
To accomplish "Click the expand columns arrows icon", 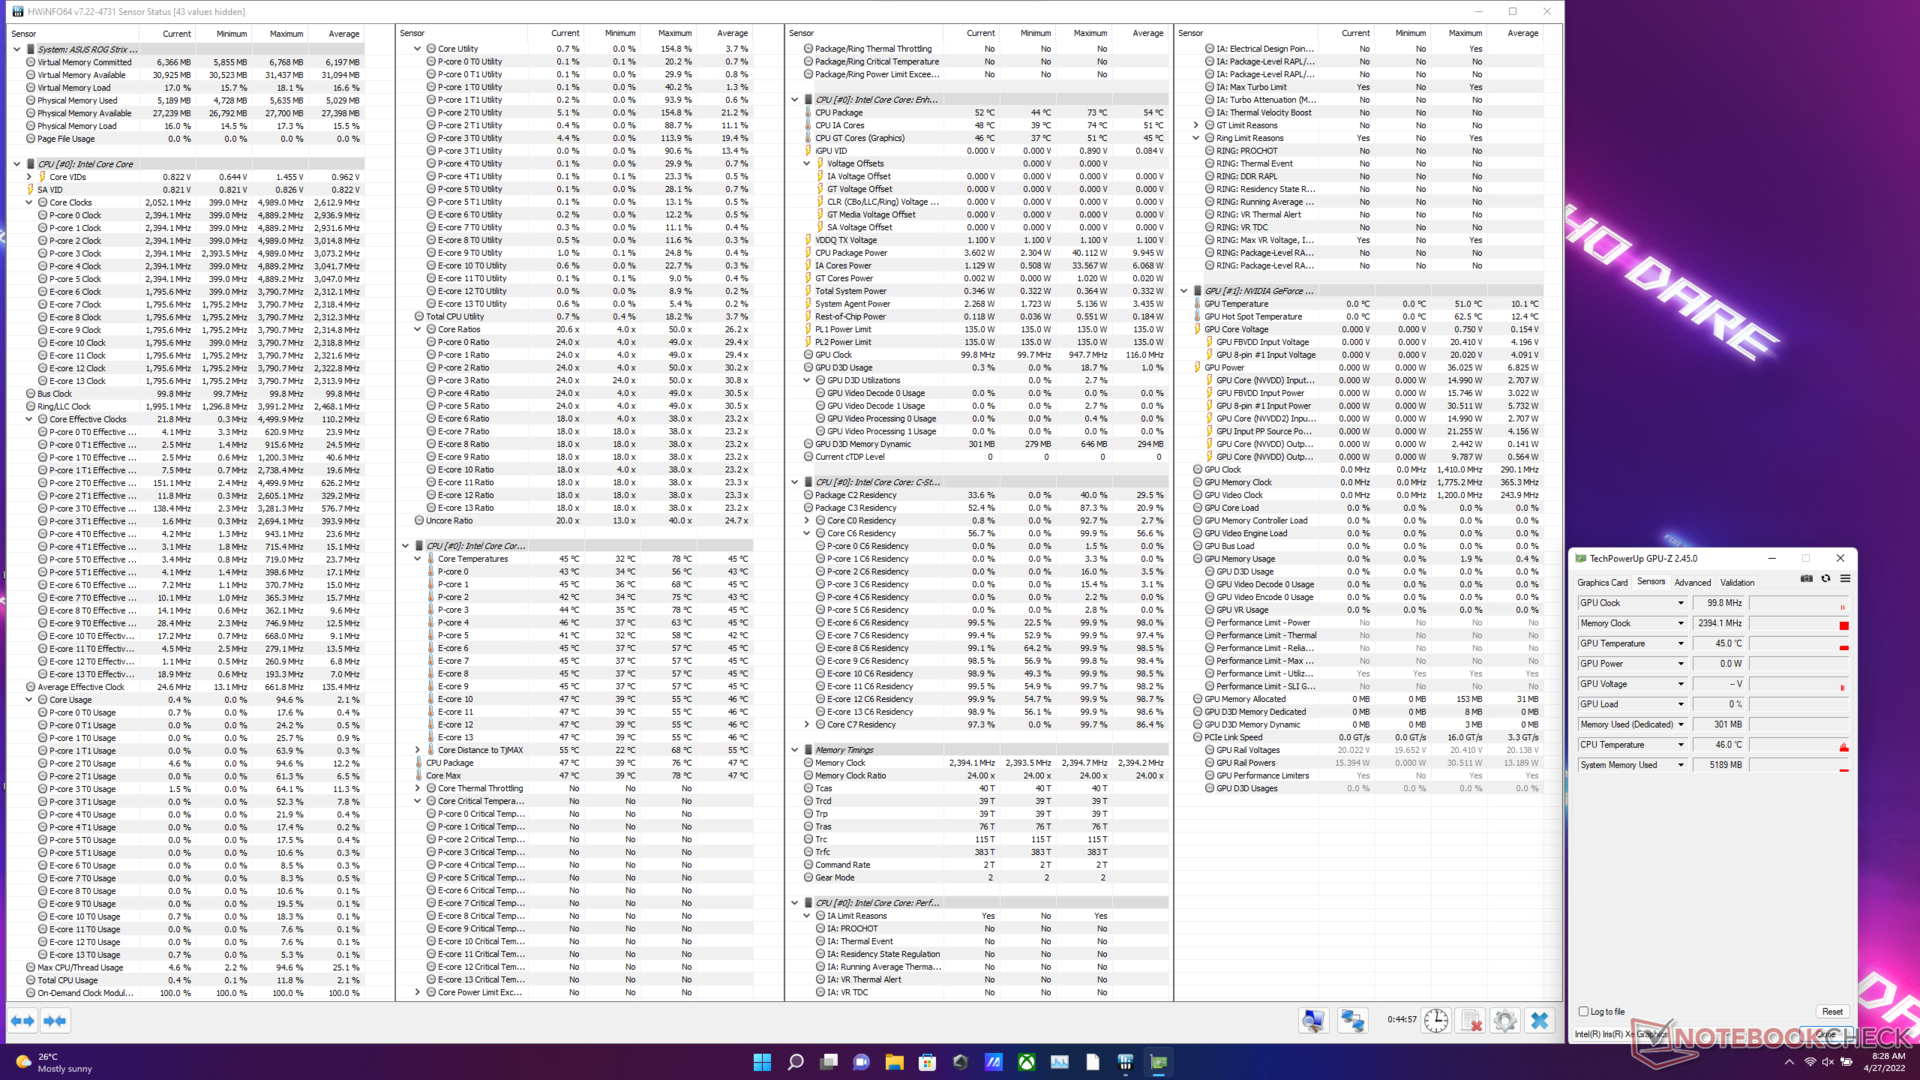I will (x=22, y=1021).
